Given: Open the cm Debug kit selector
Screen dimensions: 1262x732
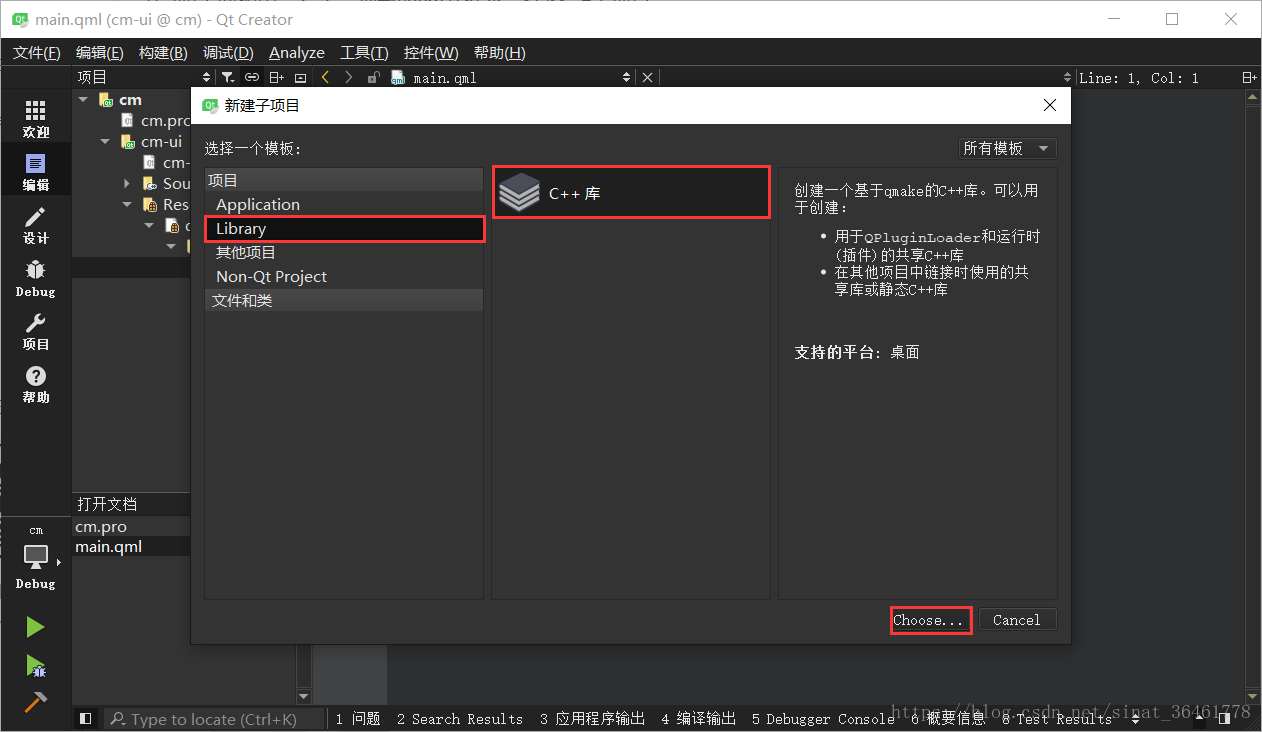Looking at the screenshot, I should (35, 558).
